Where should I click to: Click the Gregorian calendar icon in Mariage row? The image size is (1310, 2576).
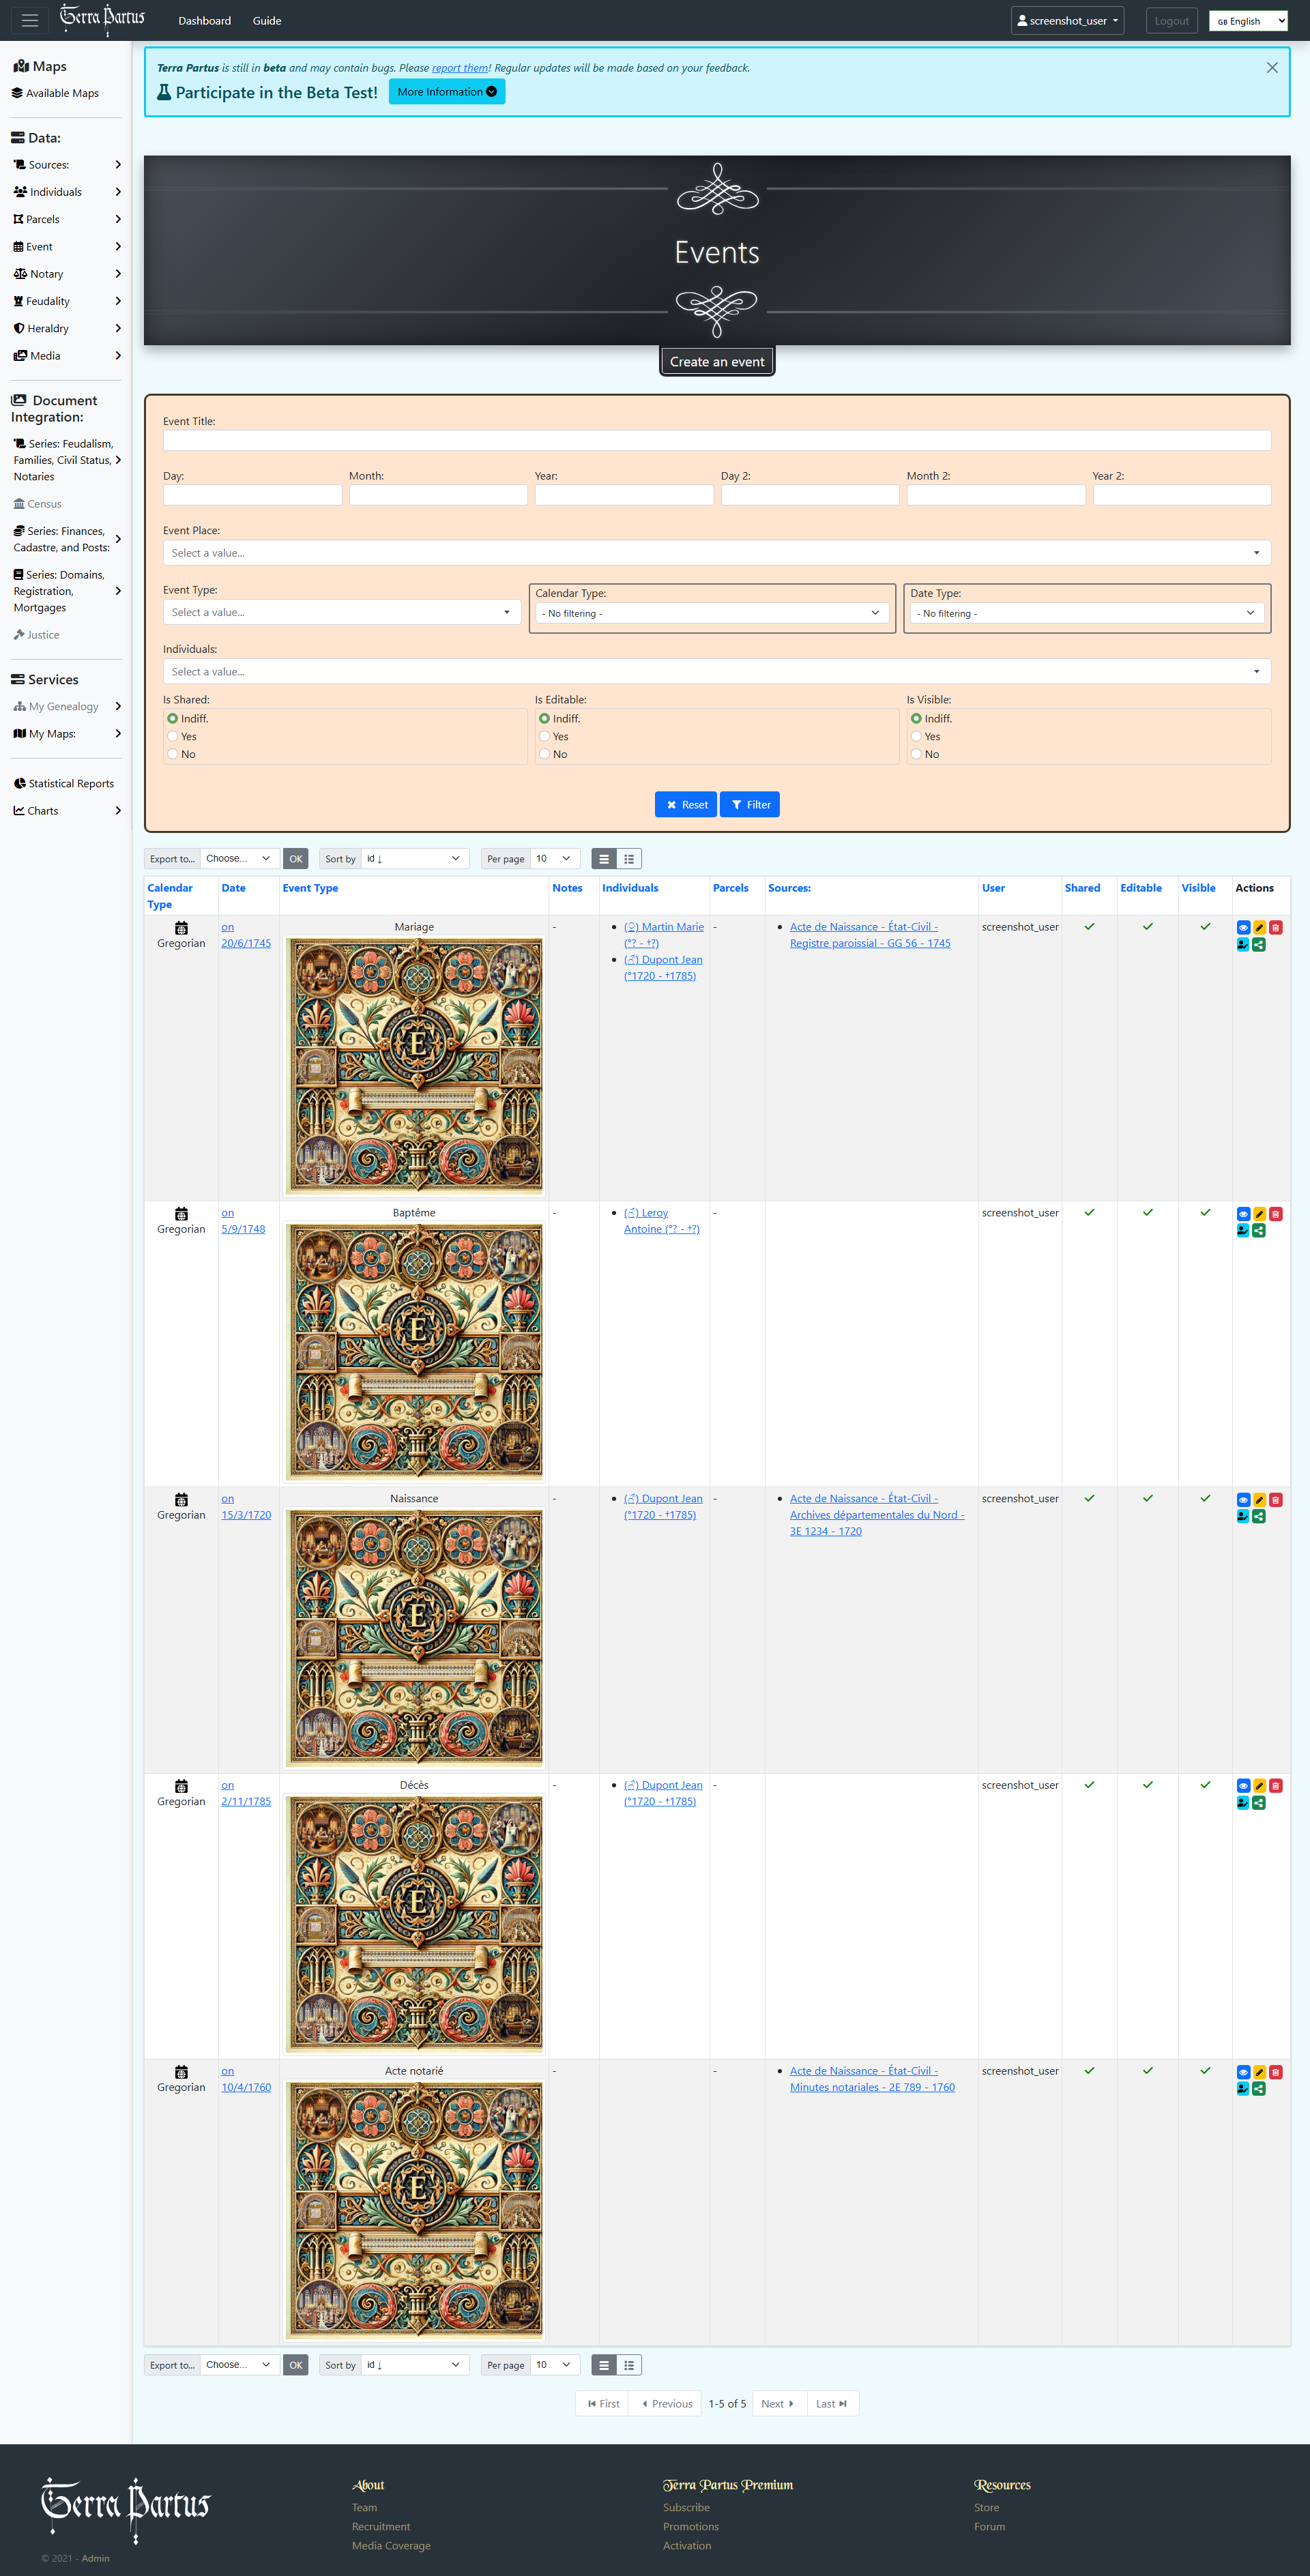tap(181, 927)
